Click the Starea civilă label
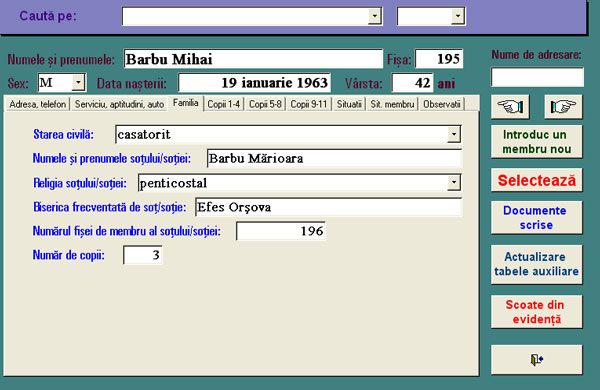Viewport: 600px width, 390px height. [64, 134]
